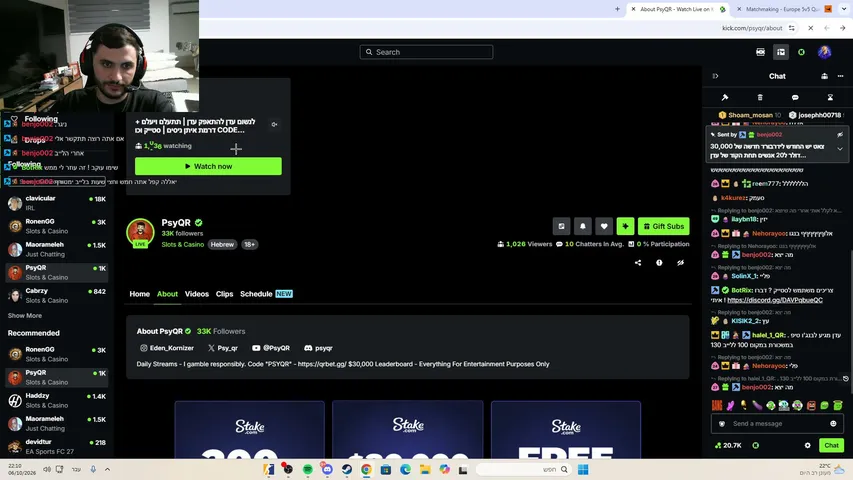The height and width of the screenshot is (480, 853).
Task: Toggle mute icon on stream preview card
Action: pyautogui.click(x=274, y=125)
